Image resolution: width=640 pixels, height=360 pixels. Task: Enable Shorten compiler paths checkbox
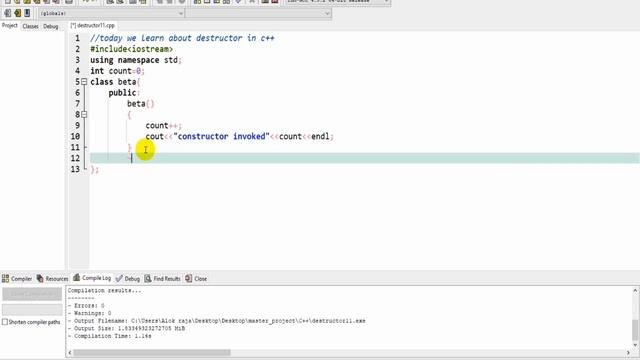point(5,322)
